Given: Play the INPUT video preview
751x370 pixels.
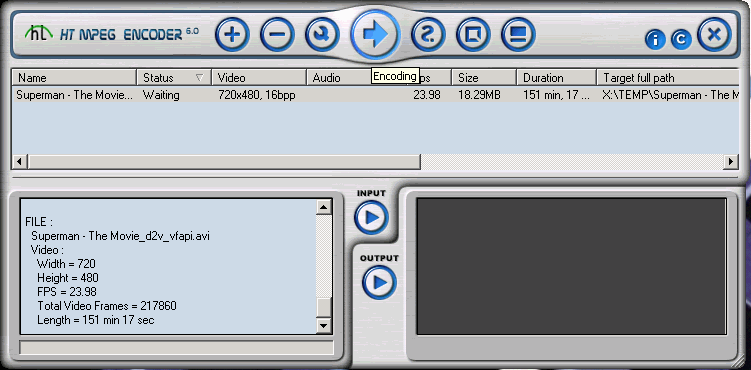Looking at the screenshot, I should click(x=371, y=218).
